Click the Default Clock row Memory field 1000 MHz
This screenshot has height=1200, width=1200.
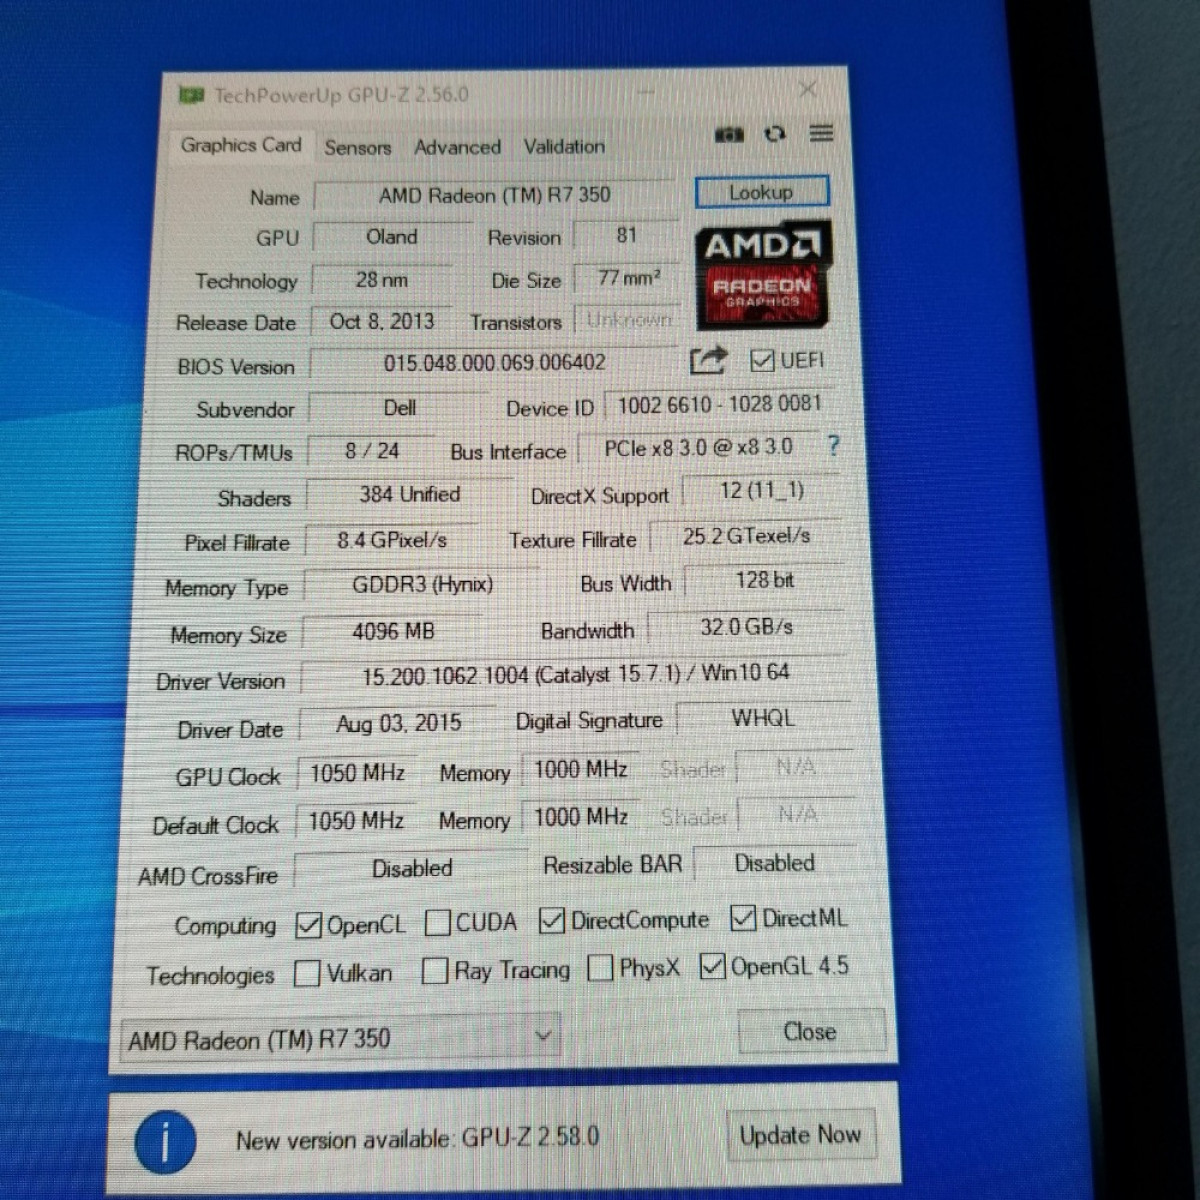(580, 818)
